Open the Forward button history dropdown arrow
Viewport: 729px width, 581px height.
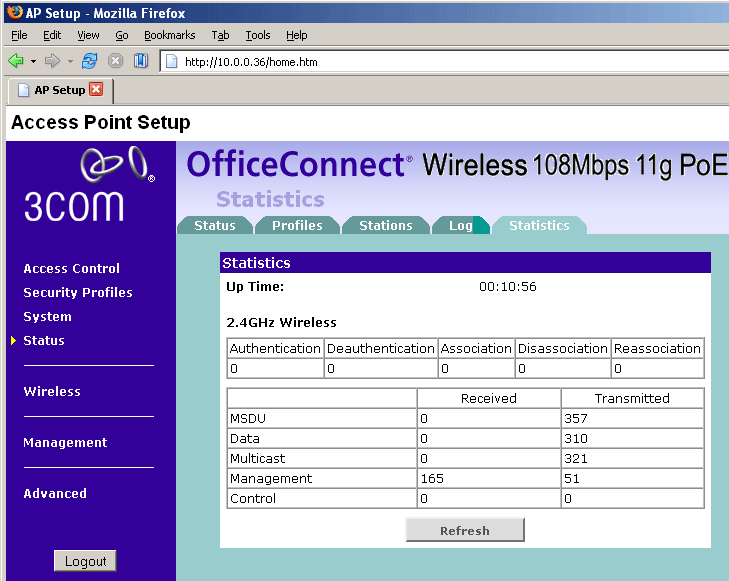(x=70, y=61)
